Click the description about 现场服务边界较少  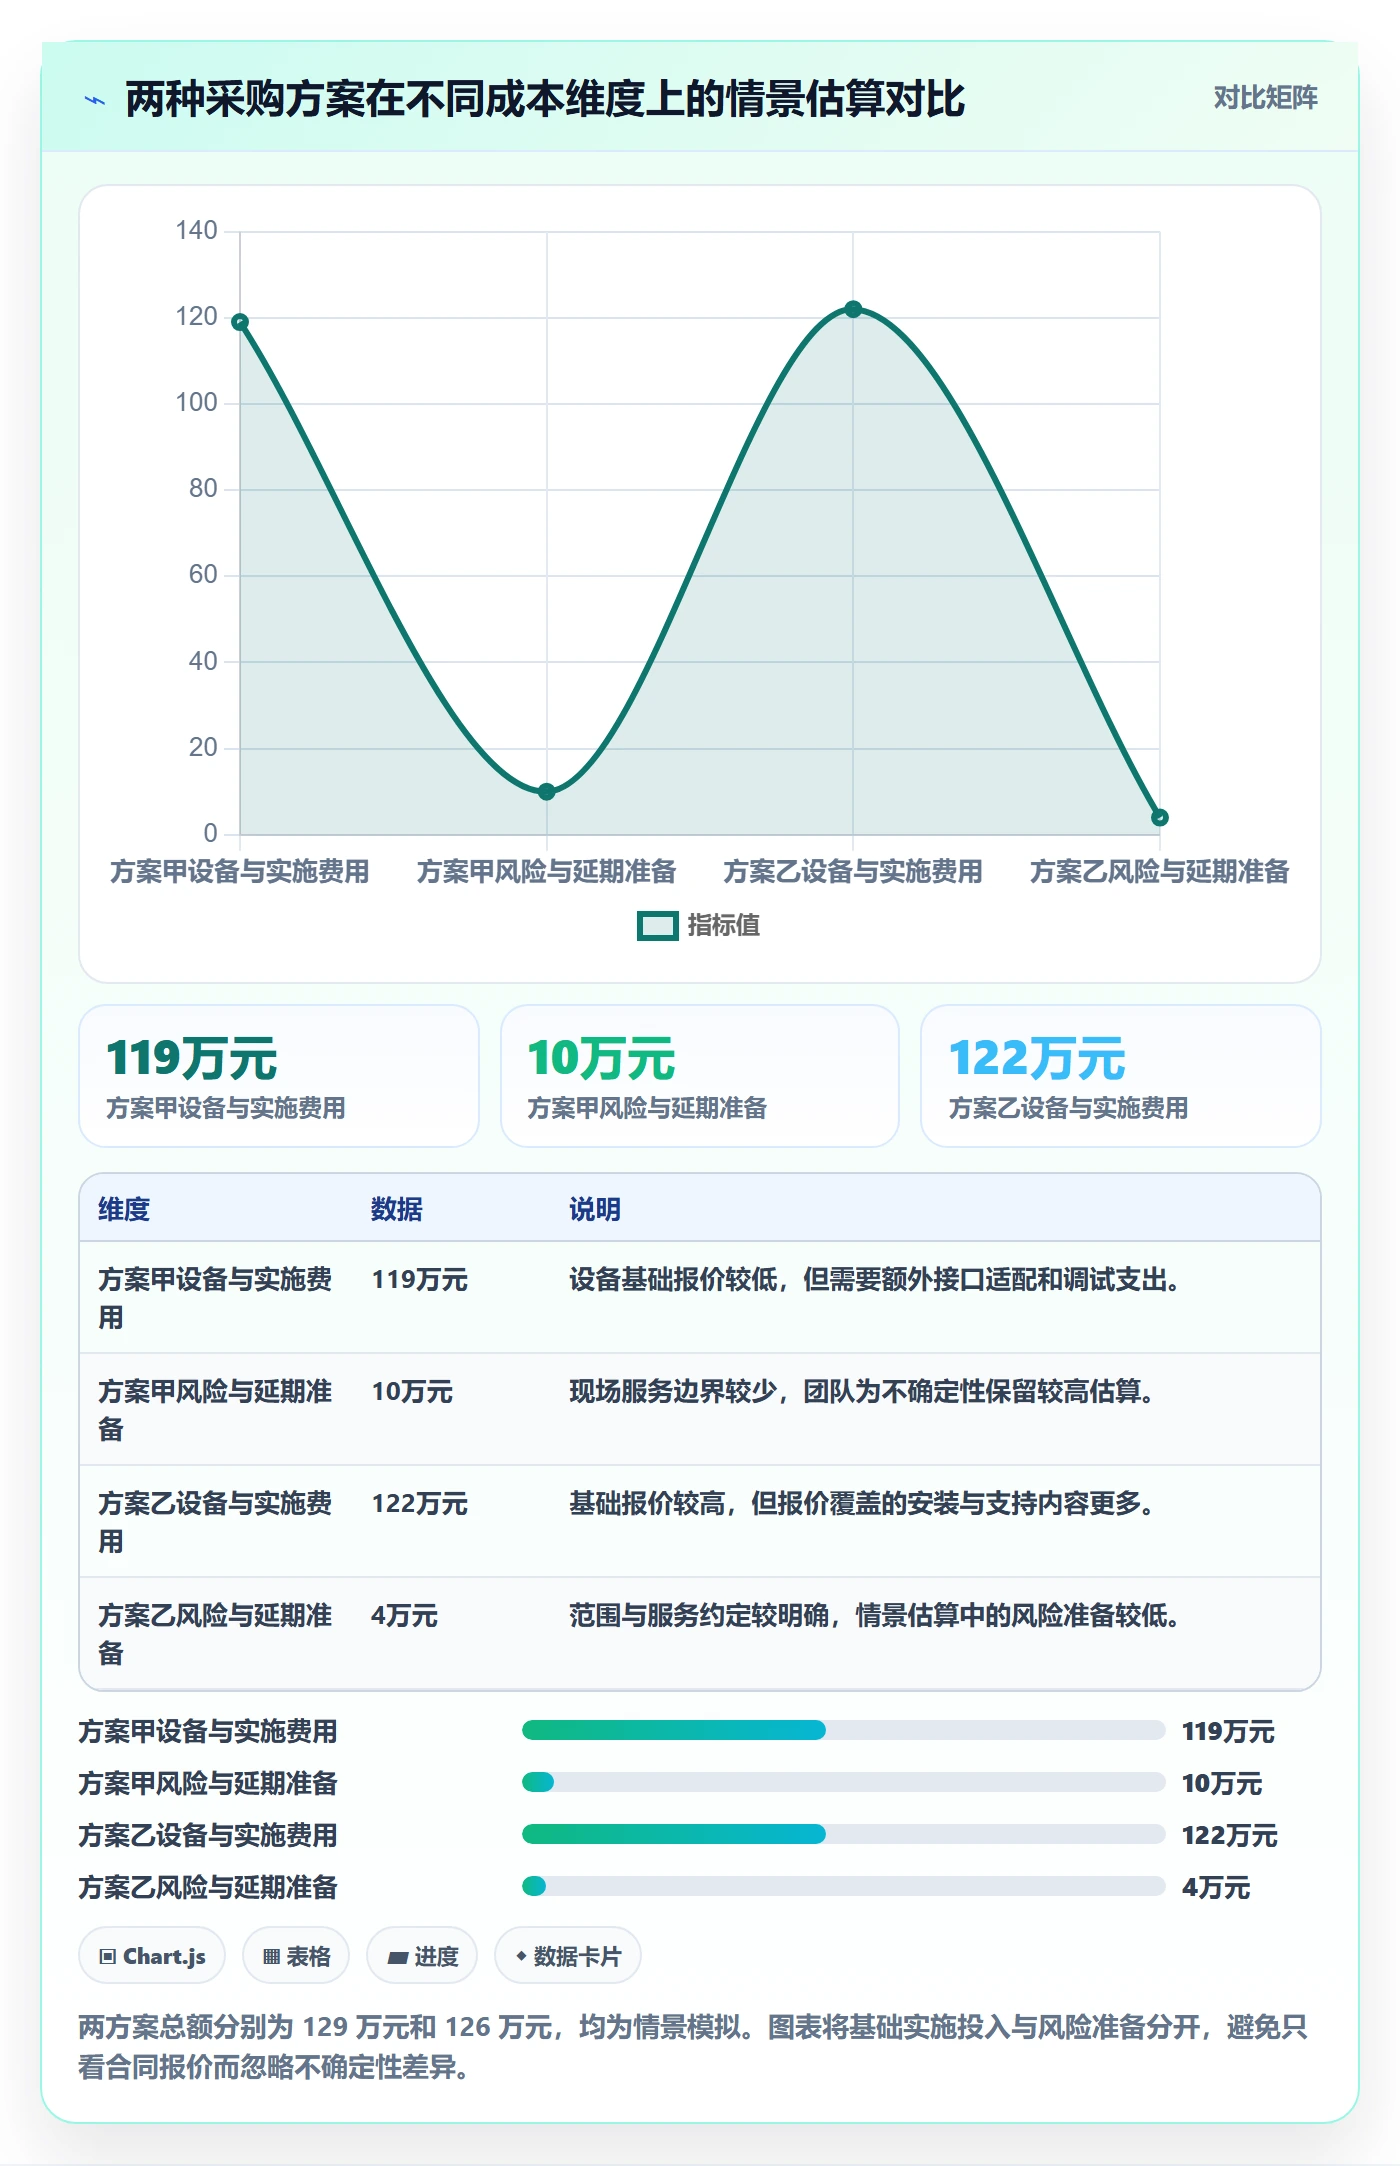pos(862,1392)
